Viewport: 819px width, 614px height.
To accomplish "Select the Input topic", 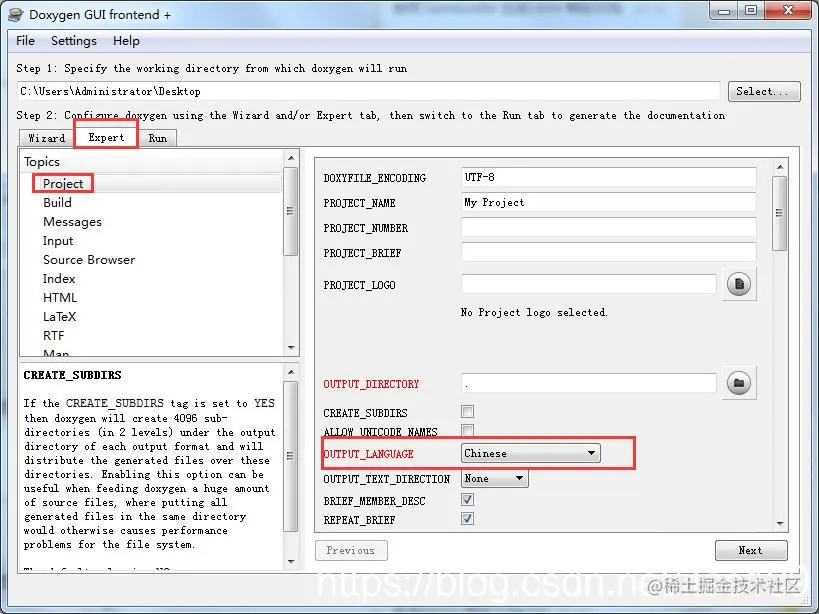I will tap(58, 241).
